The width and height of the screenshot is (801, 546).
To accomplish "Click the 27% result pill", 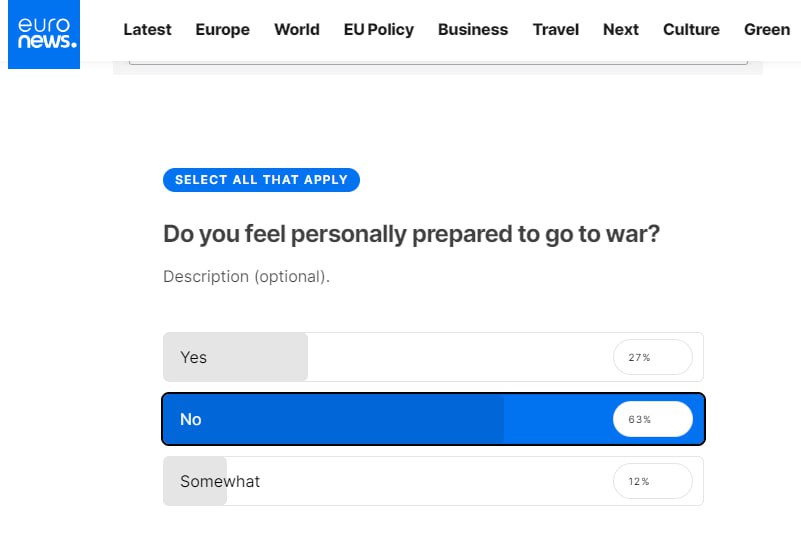I will point(652,357).
